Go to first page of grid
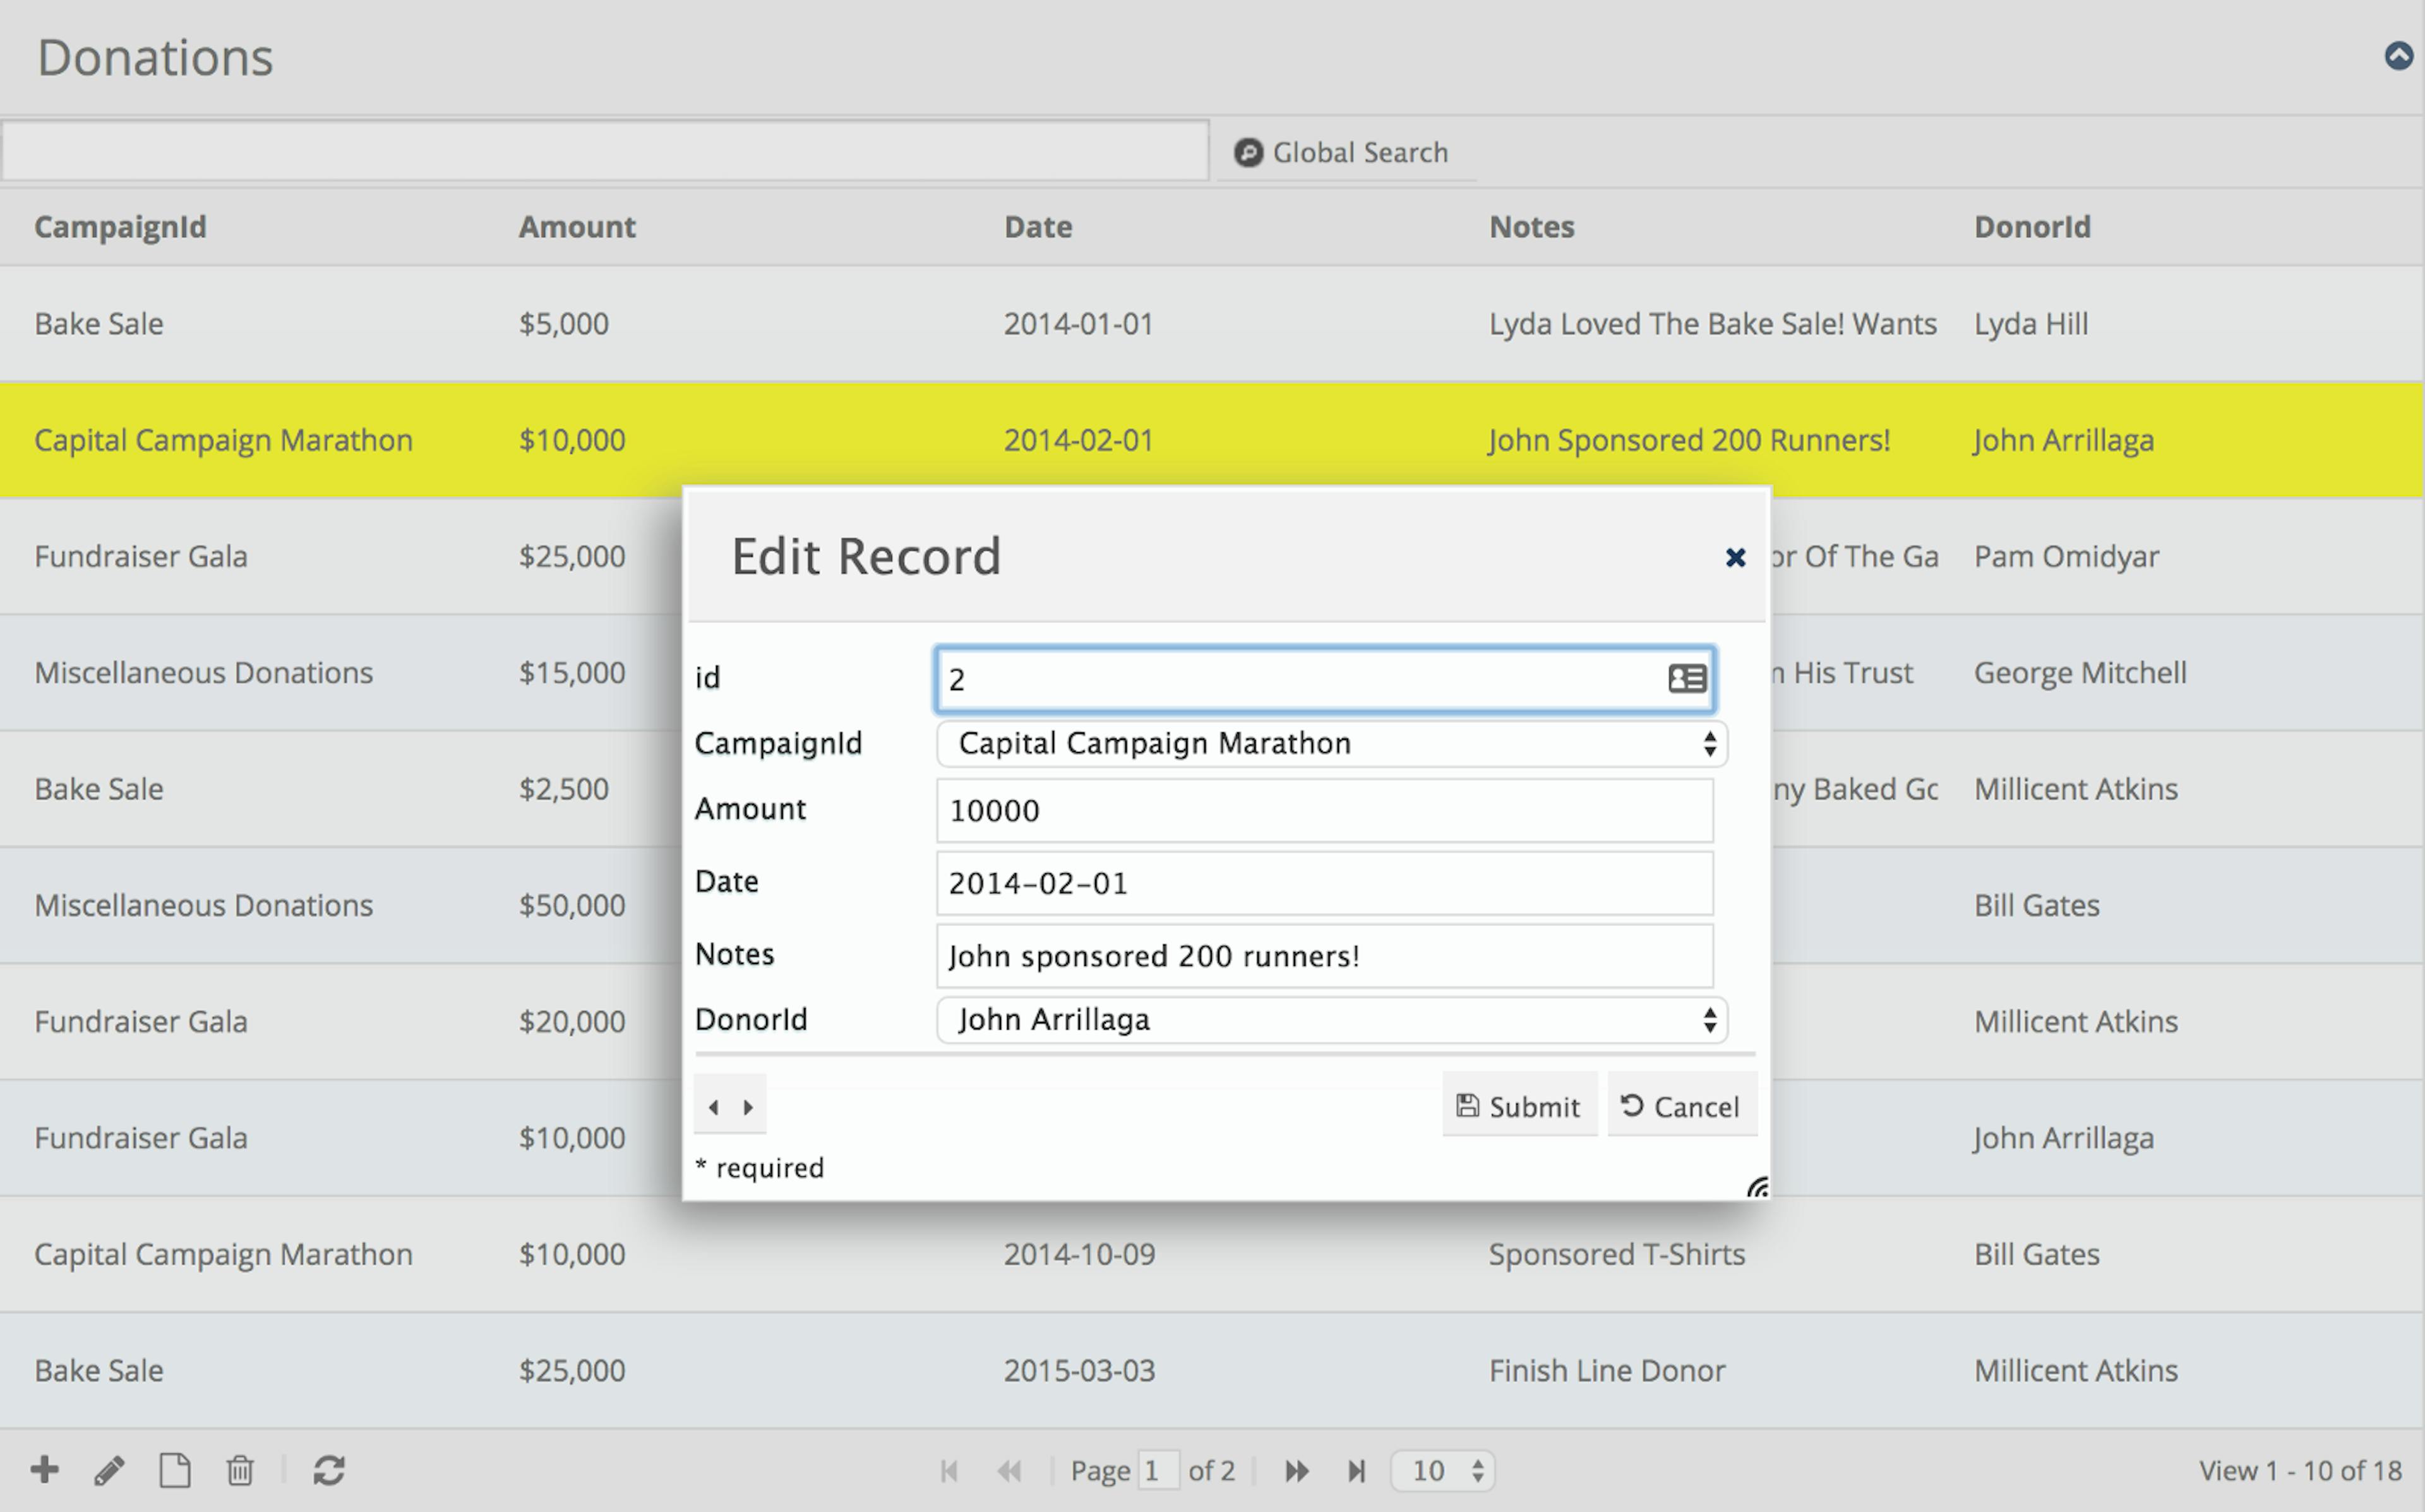 point(949,1471)
